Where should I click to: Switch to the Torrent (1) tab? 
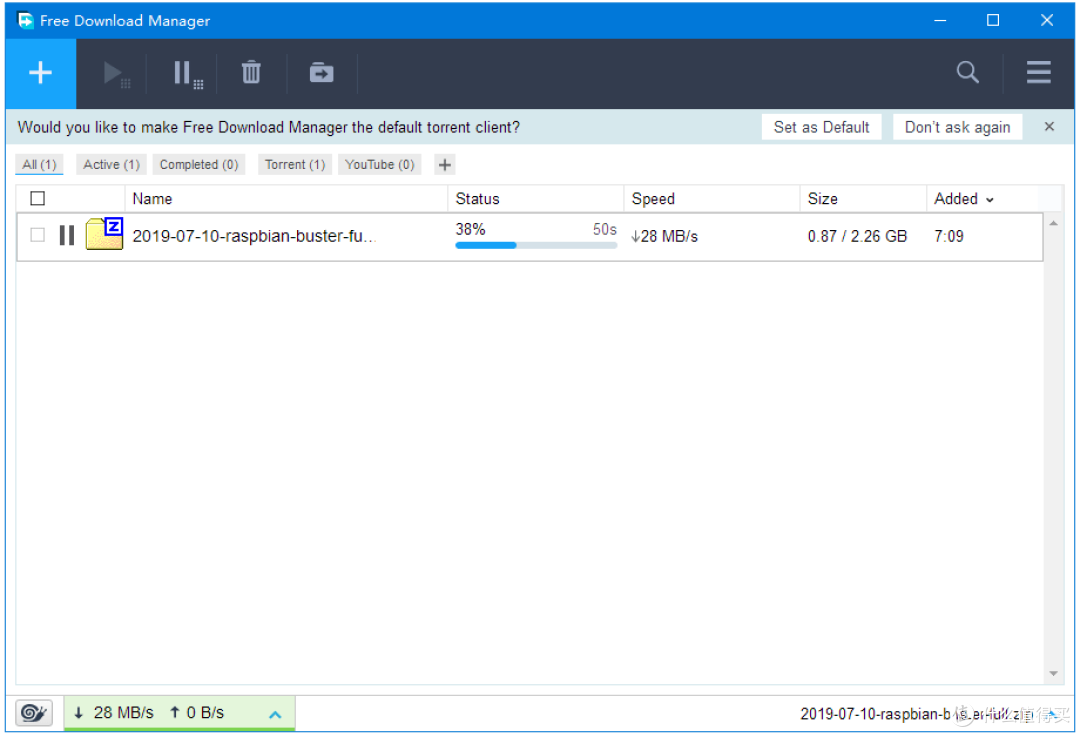[295, 165]
